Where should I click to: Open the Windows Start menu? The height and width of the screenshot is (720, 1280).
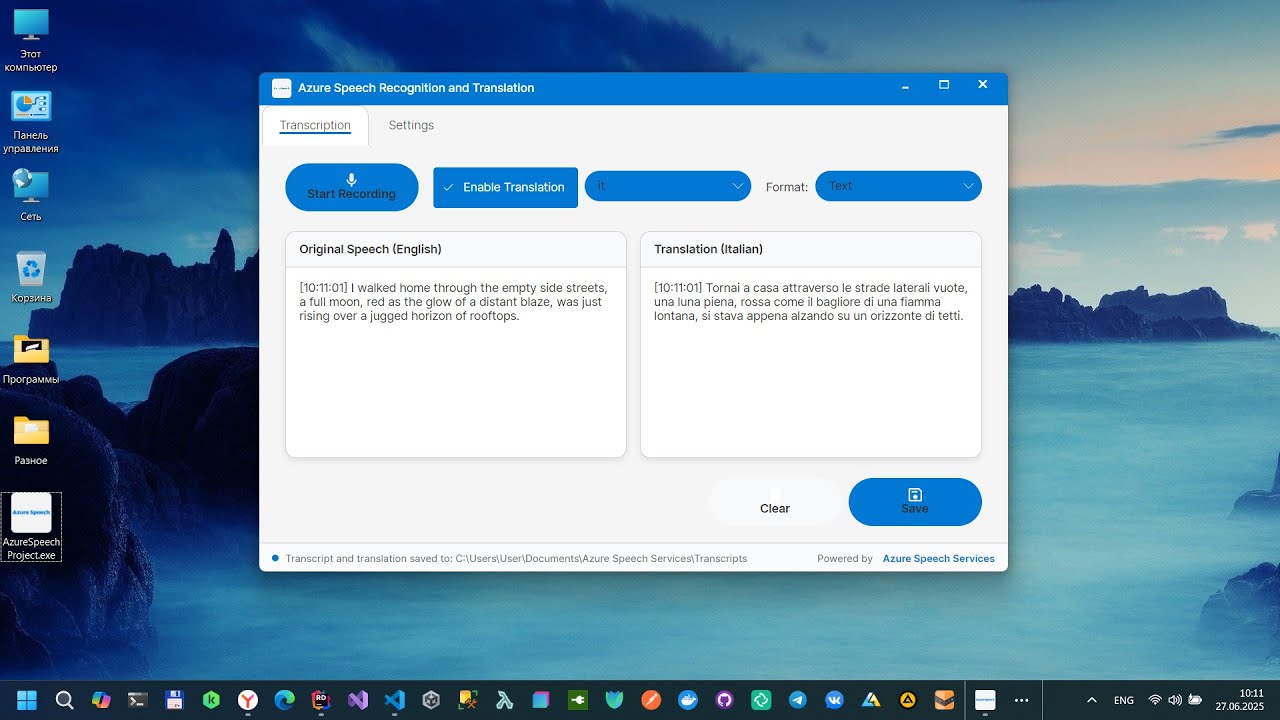tap(27, 700)
